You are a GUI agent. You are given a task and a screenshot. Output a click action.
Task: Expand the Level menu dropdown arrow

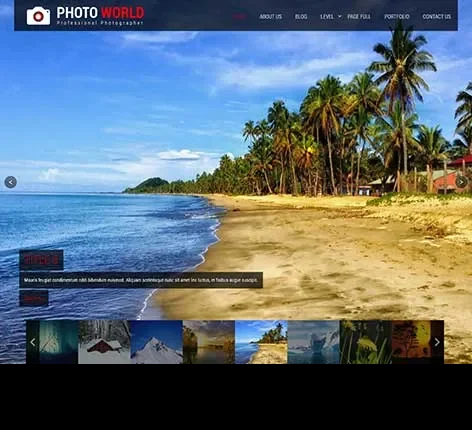339,16
